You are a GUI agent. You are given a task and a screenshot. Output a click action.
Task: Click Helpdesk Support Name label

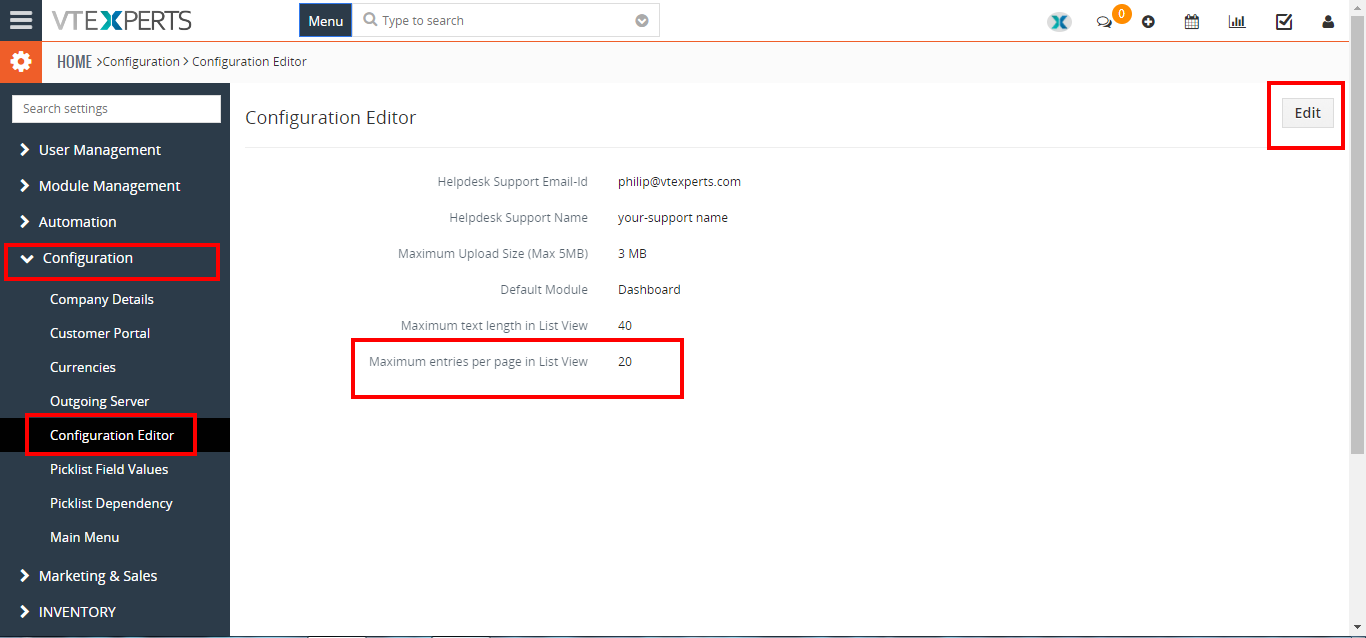(518, 218)
